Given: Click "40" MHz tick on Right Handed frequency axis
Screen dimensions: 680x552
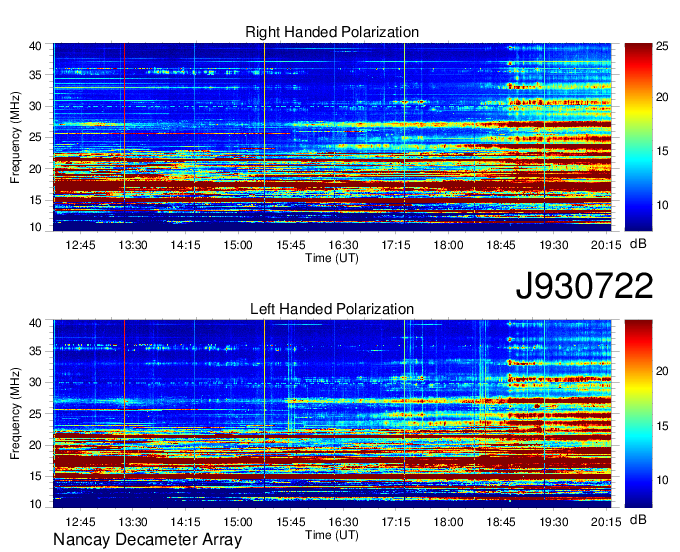Looking at the screenshot, I should [x=36, y=46].
